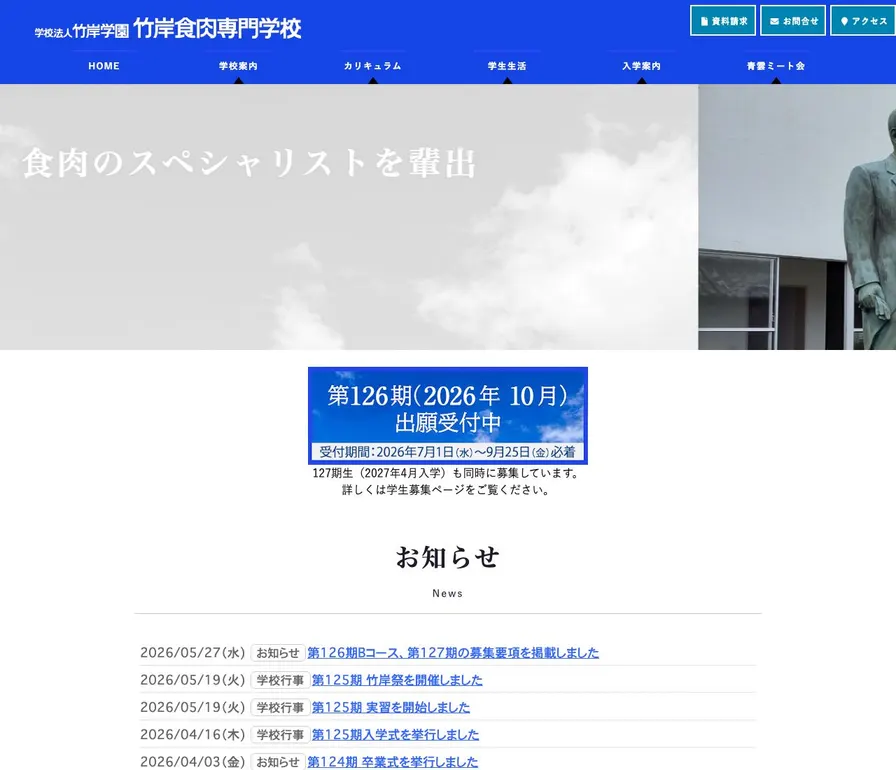Open 第126期Bコース、第127期の募集要項を掲載しました link
Viewport: 896px width, 770px height.
click(x=453, y=652)
